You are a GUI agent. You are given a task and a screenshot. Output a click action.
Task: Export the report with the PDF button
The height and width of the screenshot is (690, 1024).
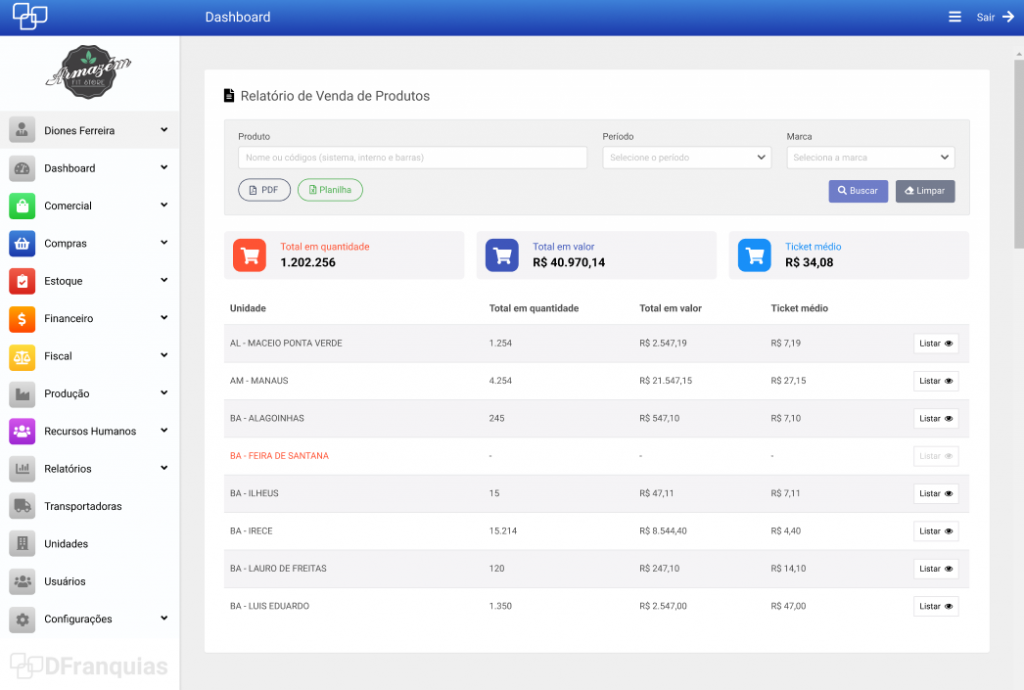264,190
